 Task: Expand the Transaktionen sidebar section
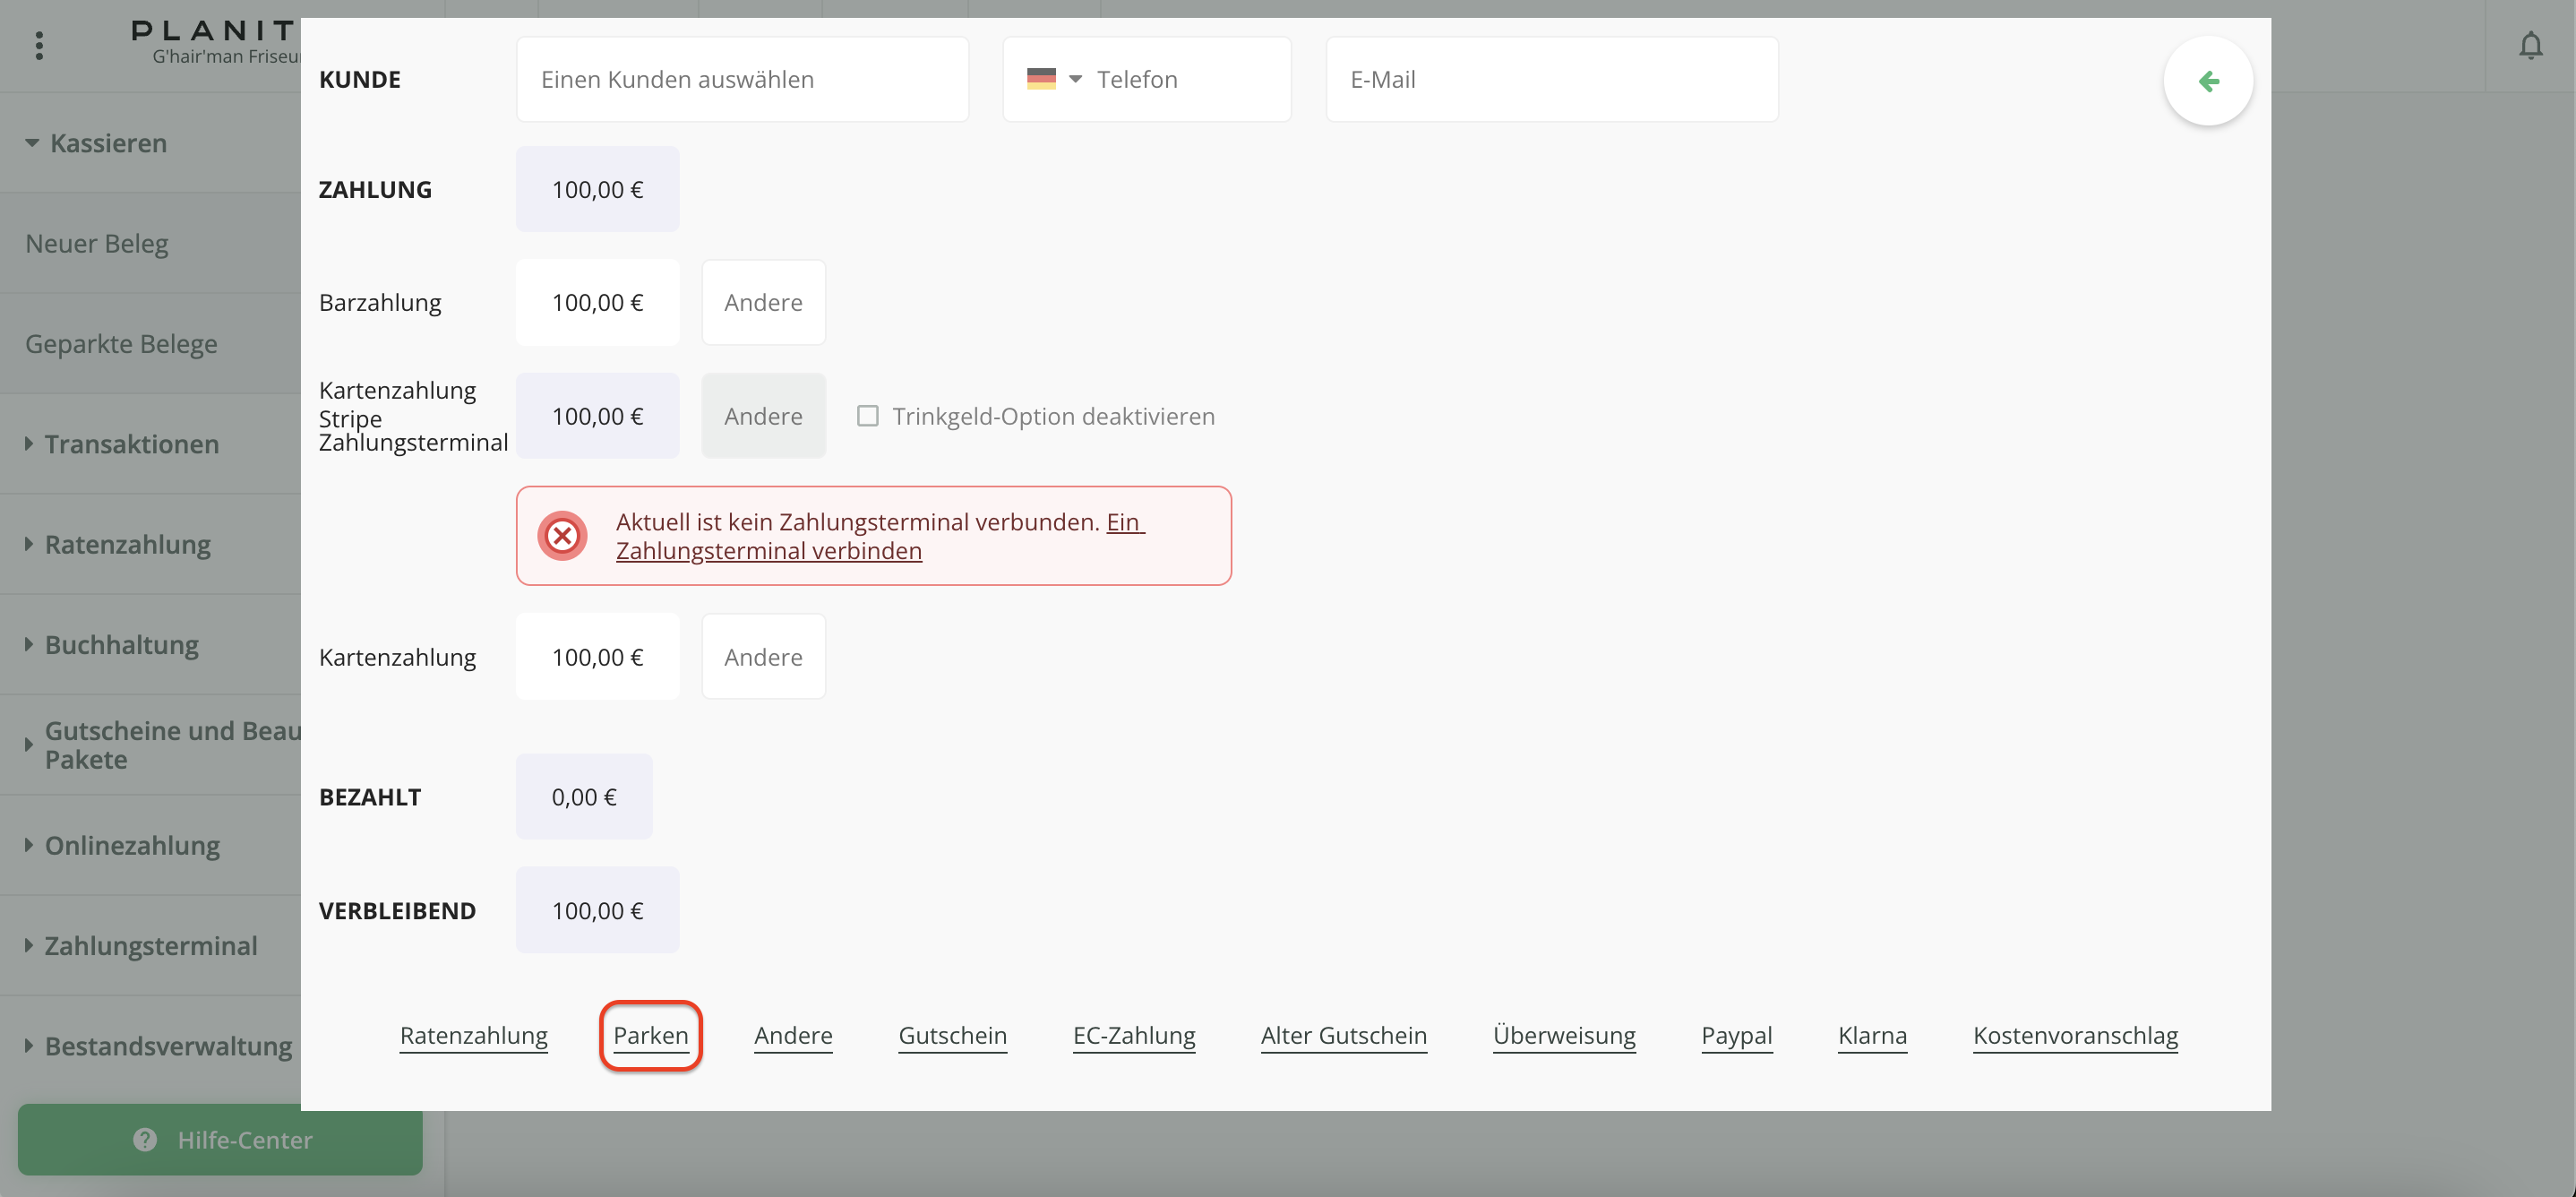pyautogui.click(x=131, y=444)
